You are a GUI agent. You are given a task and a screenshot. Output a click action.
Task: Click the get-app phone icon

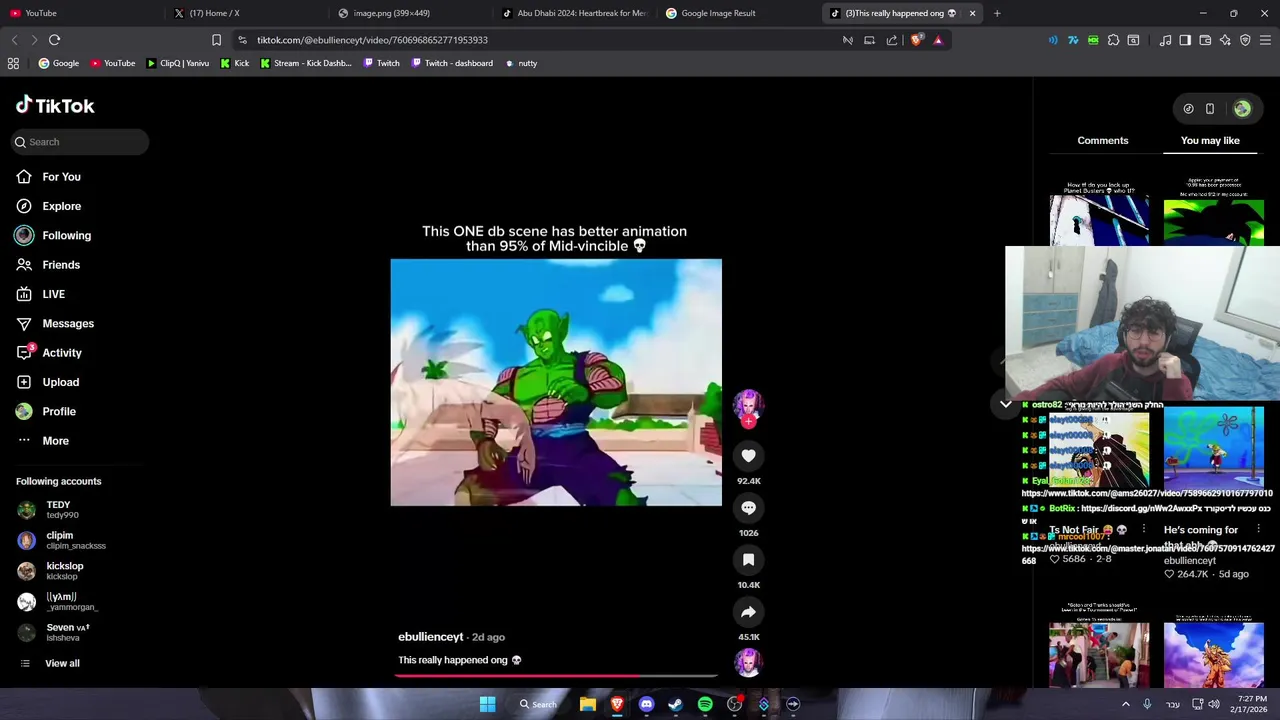tap(1210, 109)
